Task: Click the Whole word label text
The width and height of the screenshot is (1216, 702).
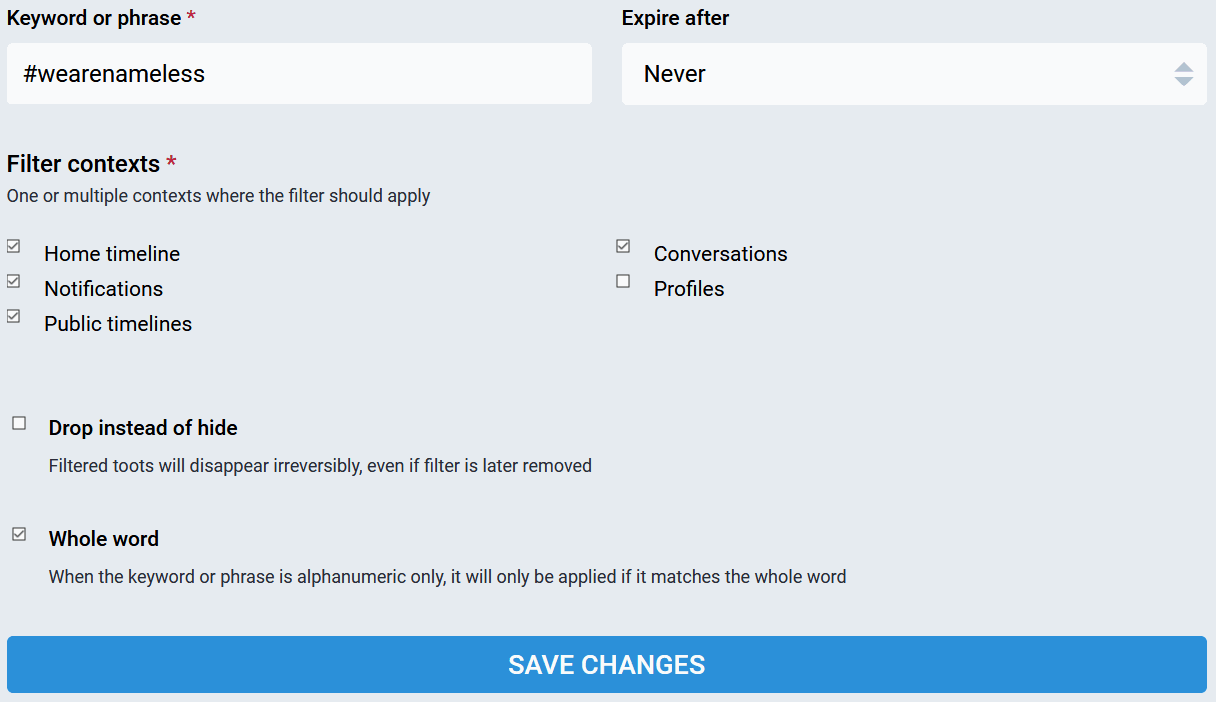Action: pos(104,539)
